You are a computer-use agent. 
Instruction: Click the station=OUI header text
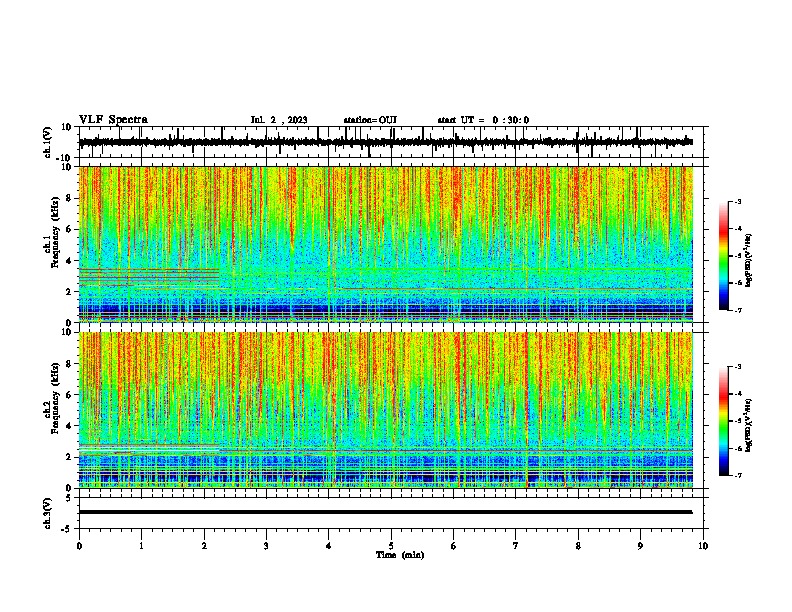point(370,120)
